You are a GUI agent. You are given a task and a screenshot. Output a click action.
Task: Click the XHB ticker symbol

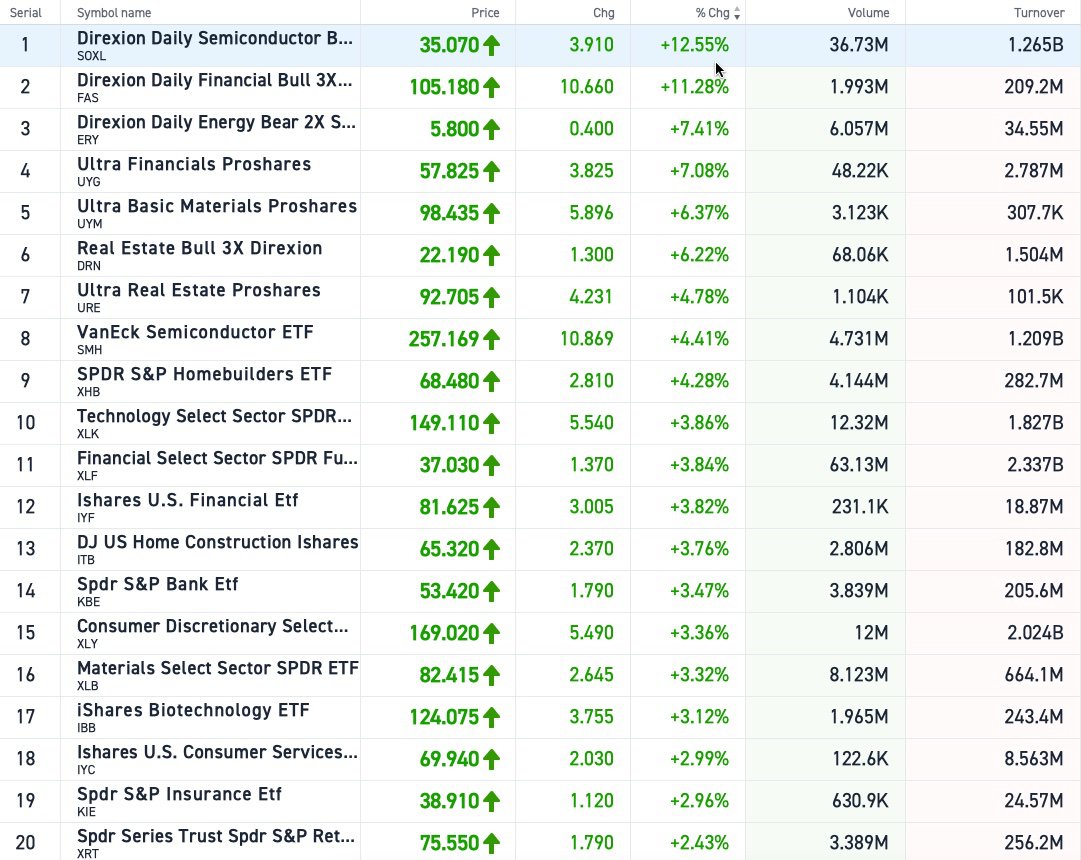pos(88,392)
